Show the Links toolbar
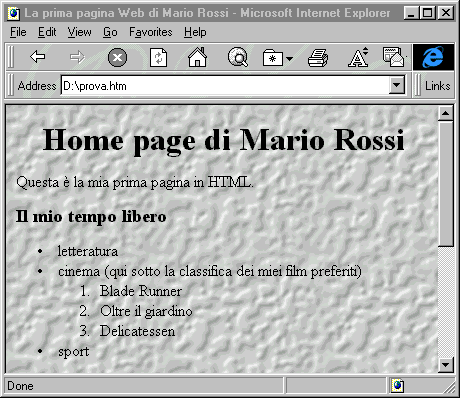 point(437,86)
